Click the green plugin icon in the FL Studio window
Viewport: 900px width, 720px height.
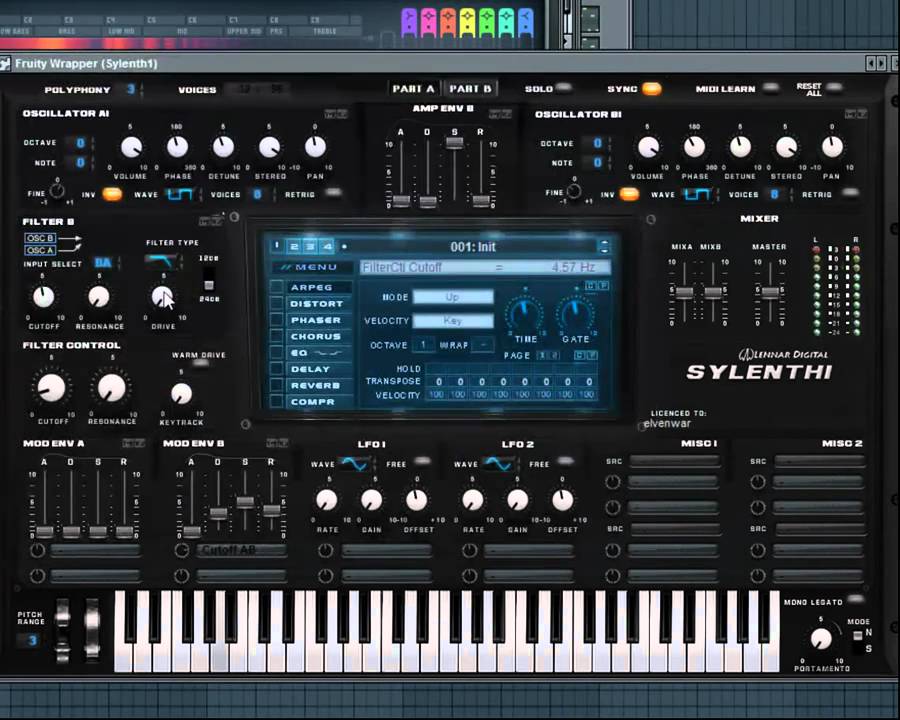(487, 22)
